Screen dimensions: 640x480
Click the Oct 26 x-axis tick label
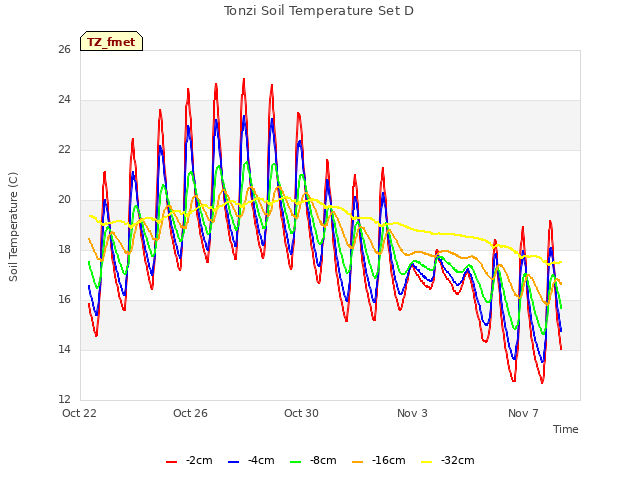[x=190, y=413]
